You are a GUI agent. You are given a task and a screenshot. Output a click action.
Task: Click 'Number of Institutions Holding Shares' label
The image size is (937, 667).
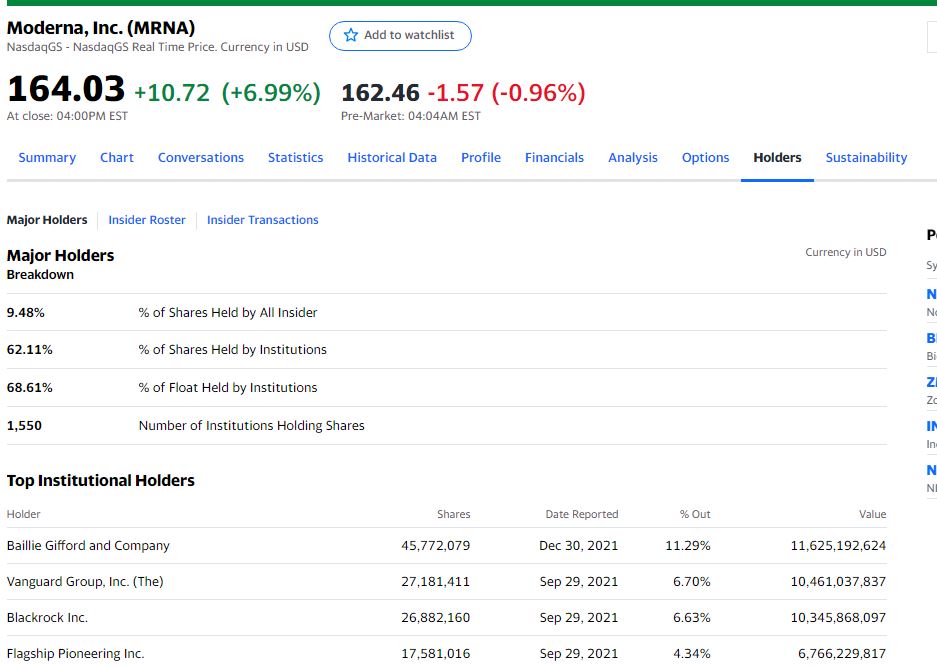[252, 426]
